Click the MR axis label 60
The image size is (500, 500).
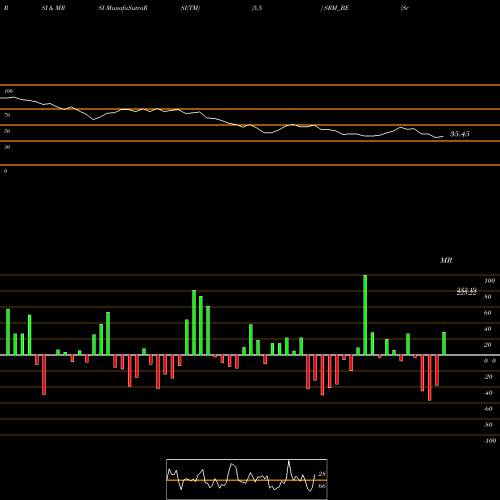[x=487, y=313]
